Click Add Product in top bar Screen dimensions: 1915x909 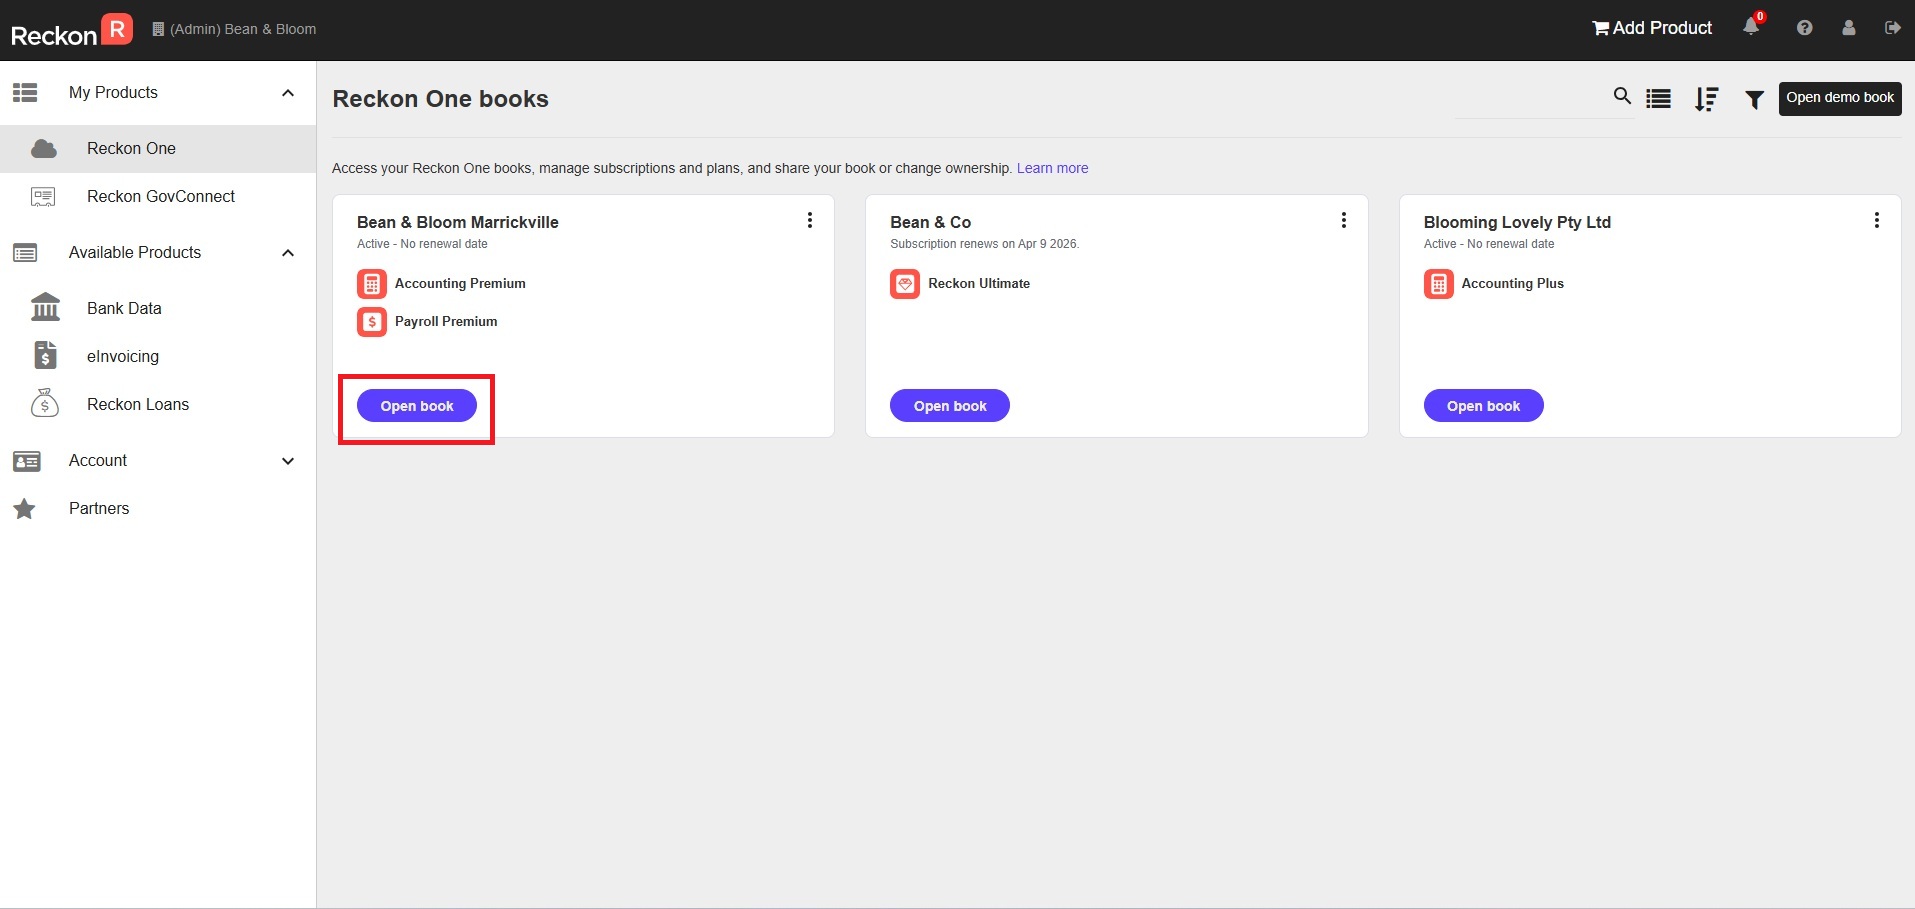pyautogui.click(x=1652, y=28)
